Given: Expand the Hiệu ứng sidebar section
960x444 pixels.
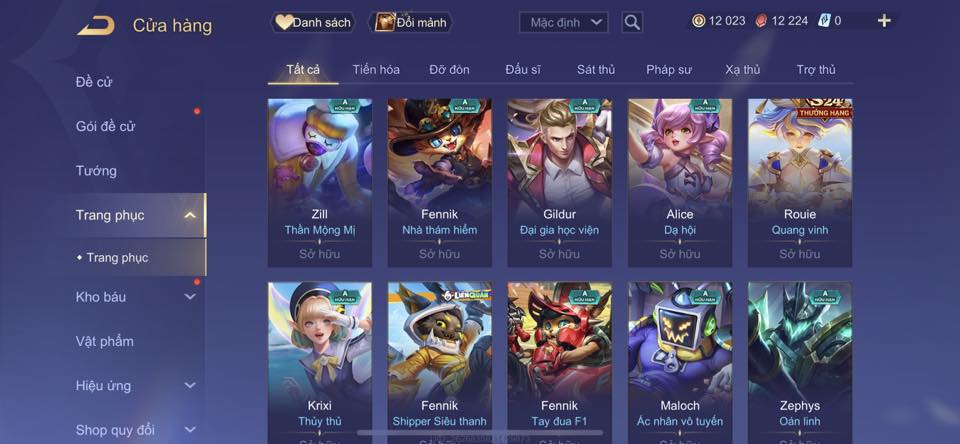Looking at the screenshot, I should pyautogui.click(x=190, y=386).
